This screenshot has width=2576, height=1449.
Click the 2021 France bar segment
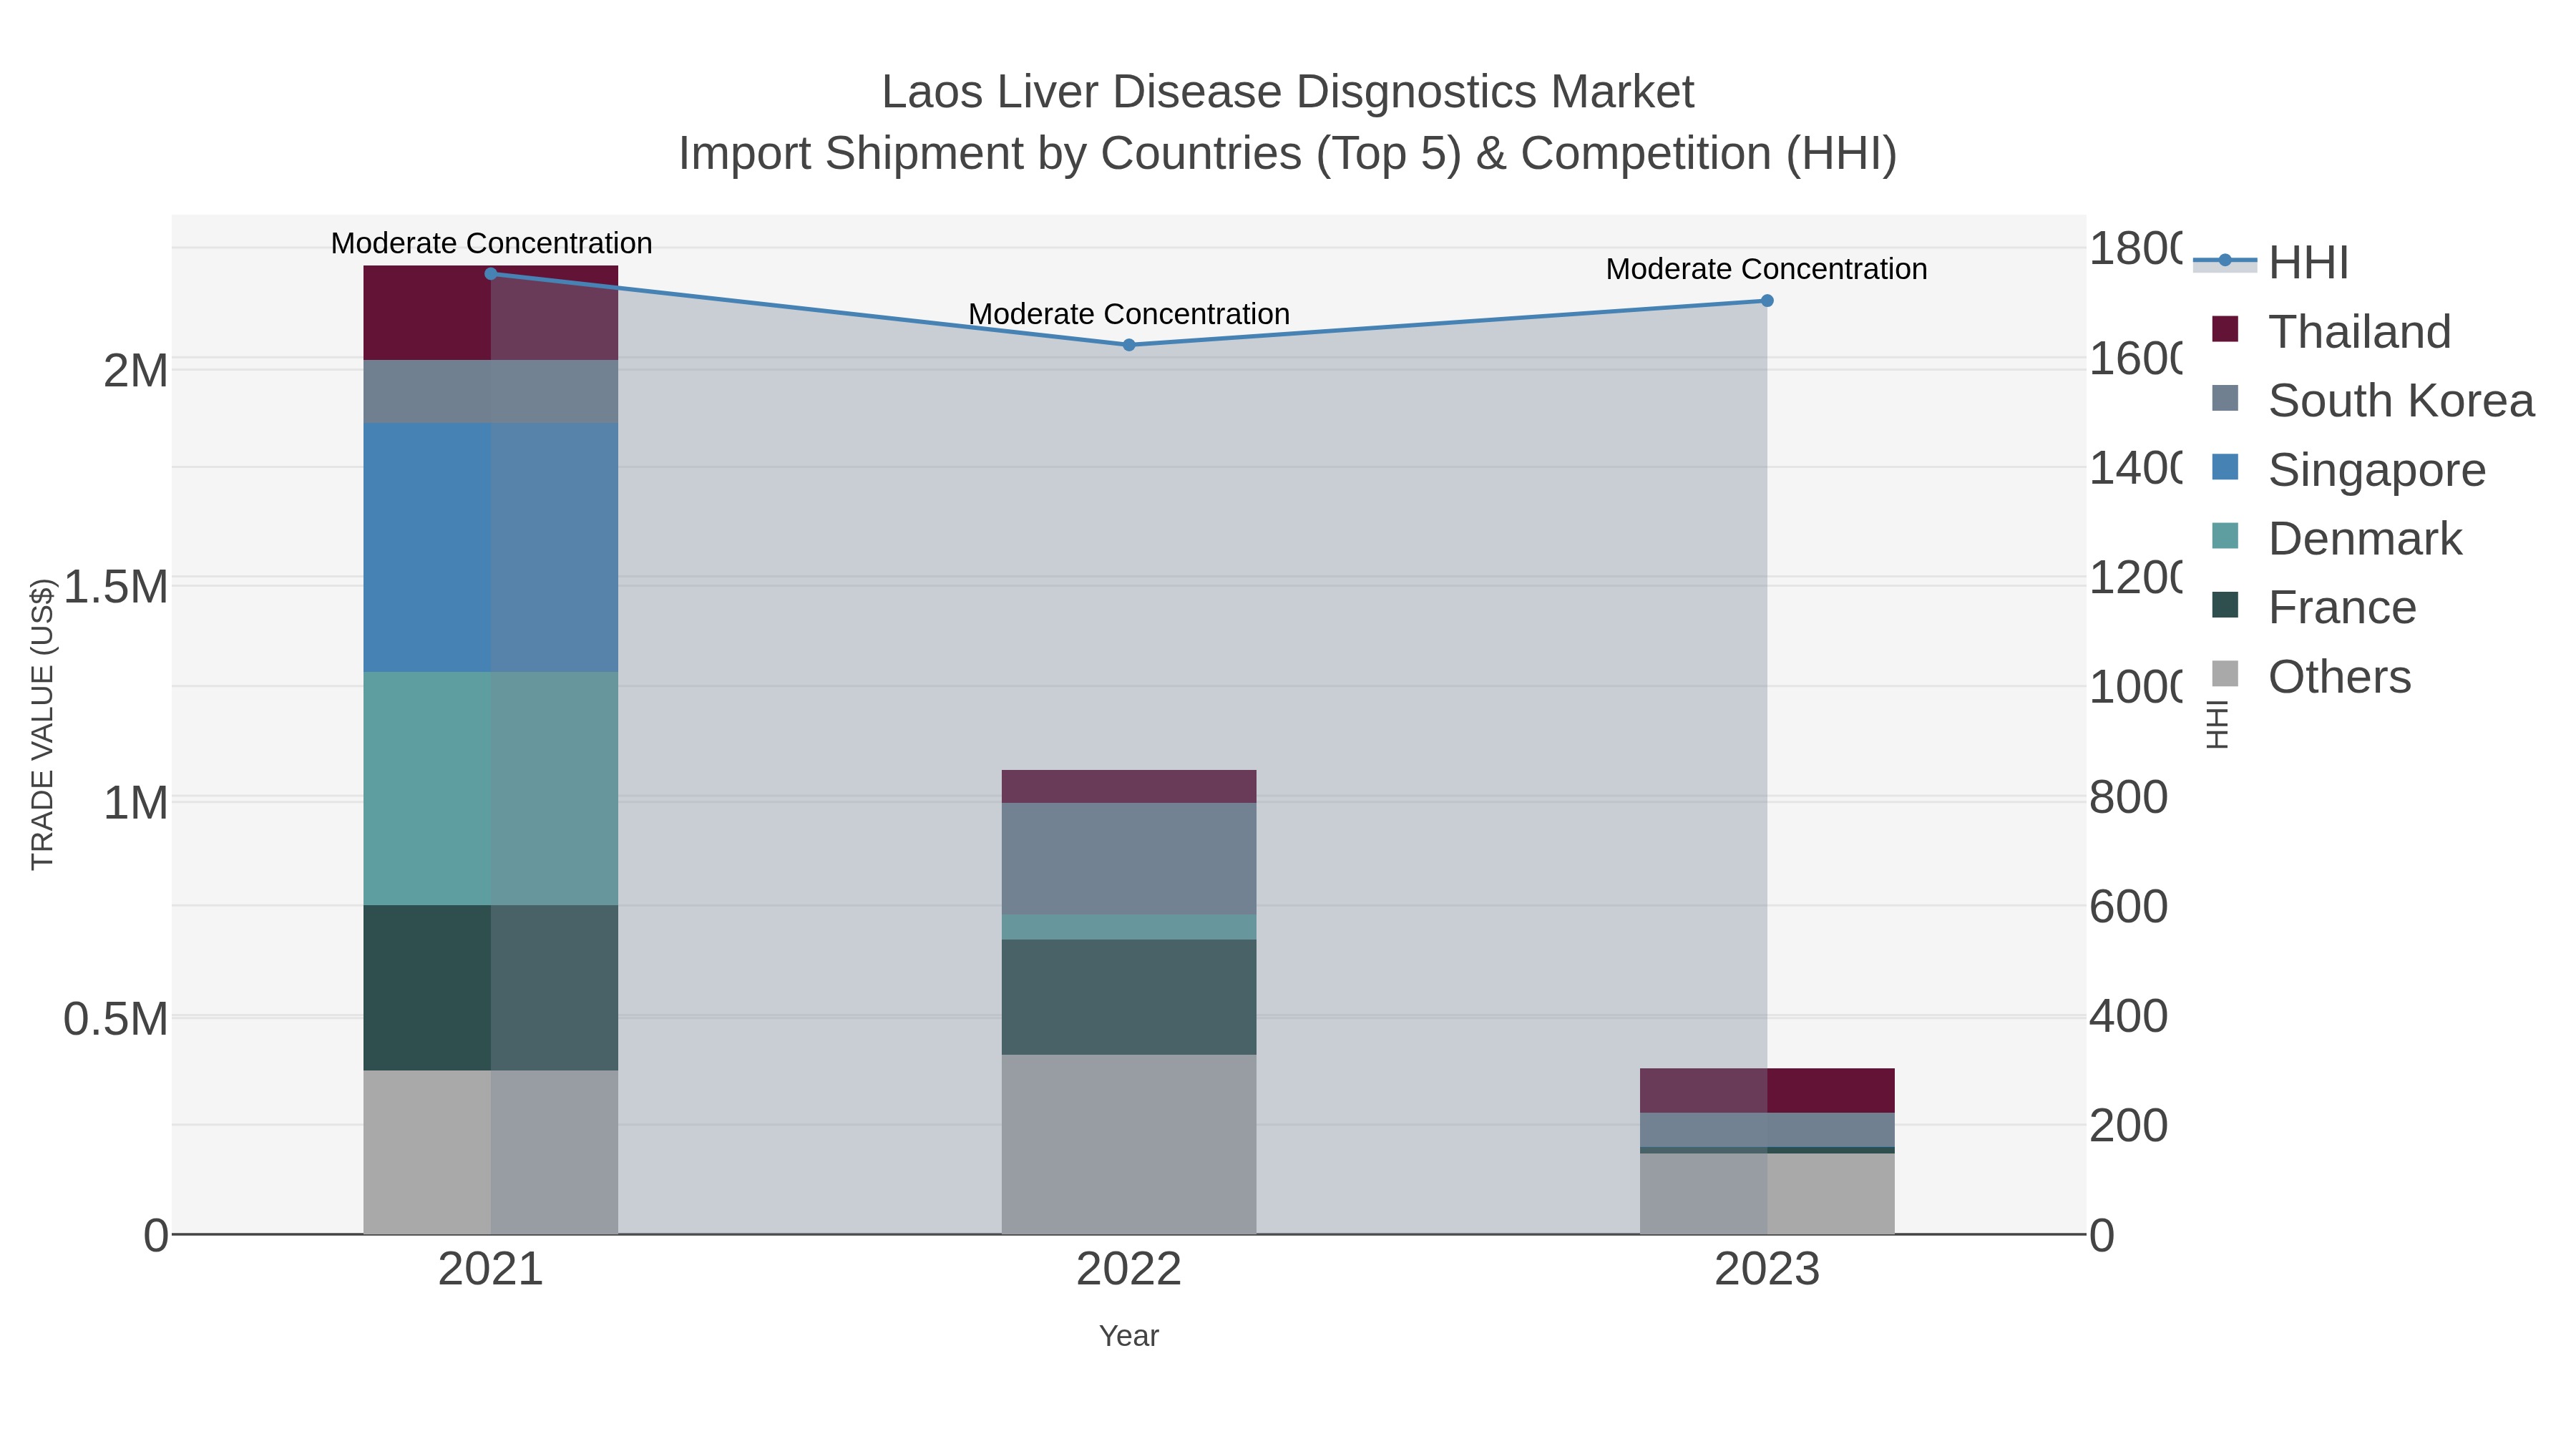tap(490, 988)
